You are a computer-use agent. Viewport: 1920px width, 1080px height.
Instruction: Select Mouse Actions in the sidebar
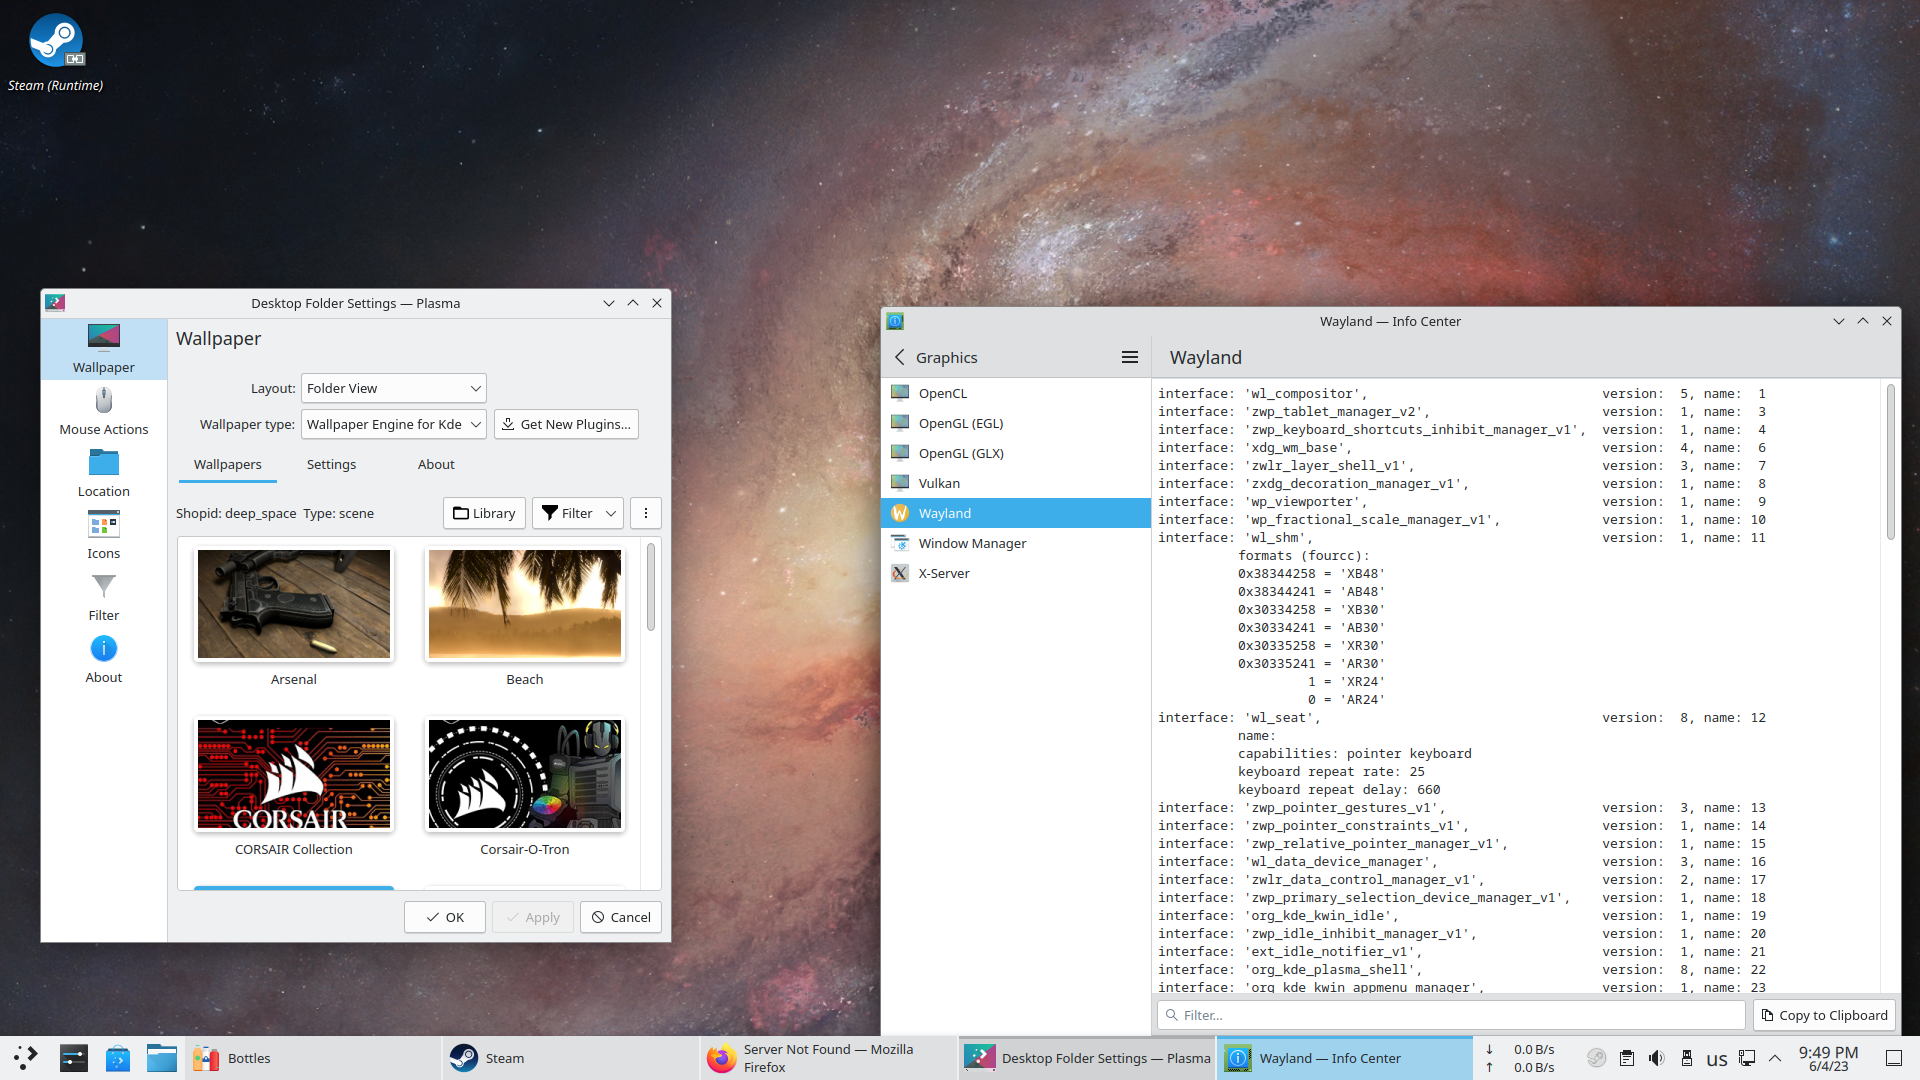tap(103, 410)
